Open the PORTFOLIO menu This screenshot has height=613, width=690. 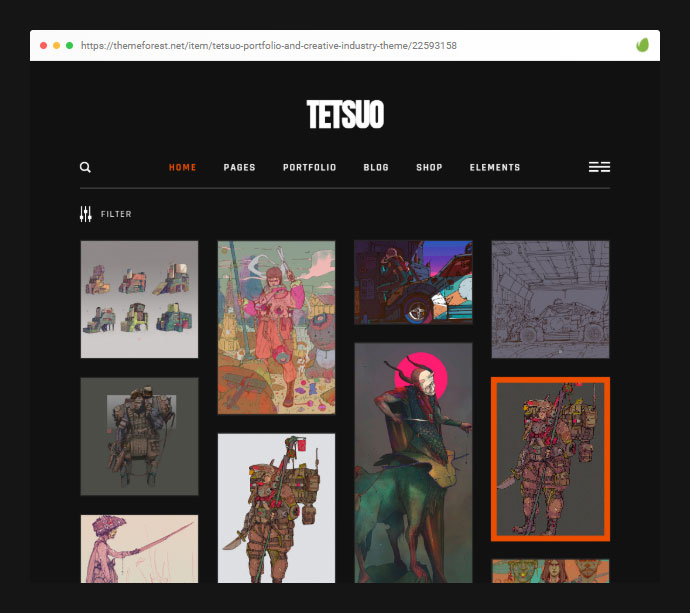click(309, 168)
